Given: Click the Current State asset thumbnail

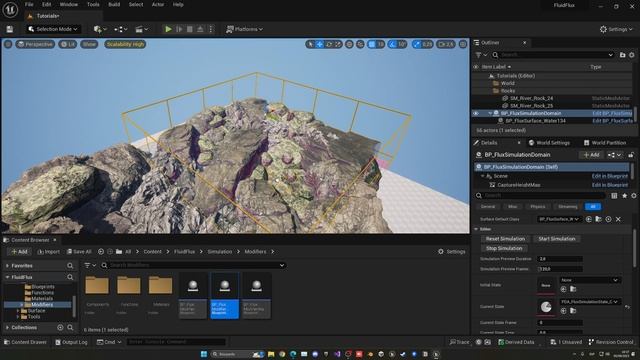Looking at the screenshot, I should pyautogui.click(x=546, y=307).
